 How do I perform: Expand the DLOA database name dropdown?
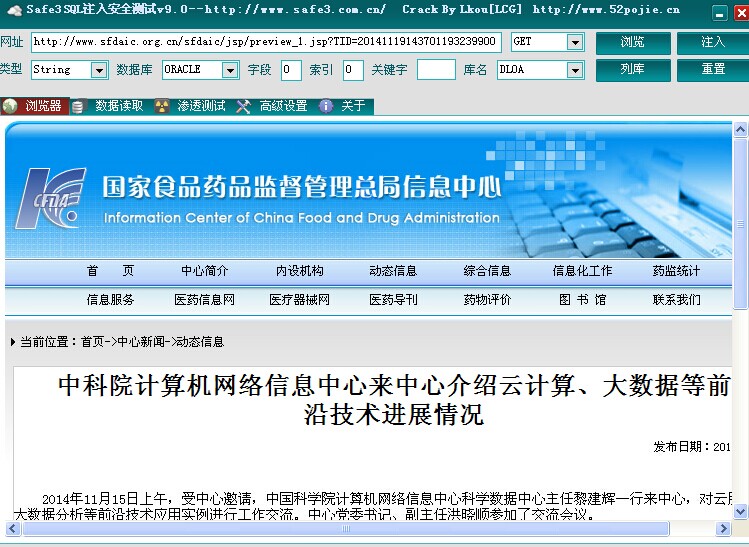pos(575,70)
